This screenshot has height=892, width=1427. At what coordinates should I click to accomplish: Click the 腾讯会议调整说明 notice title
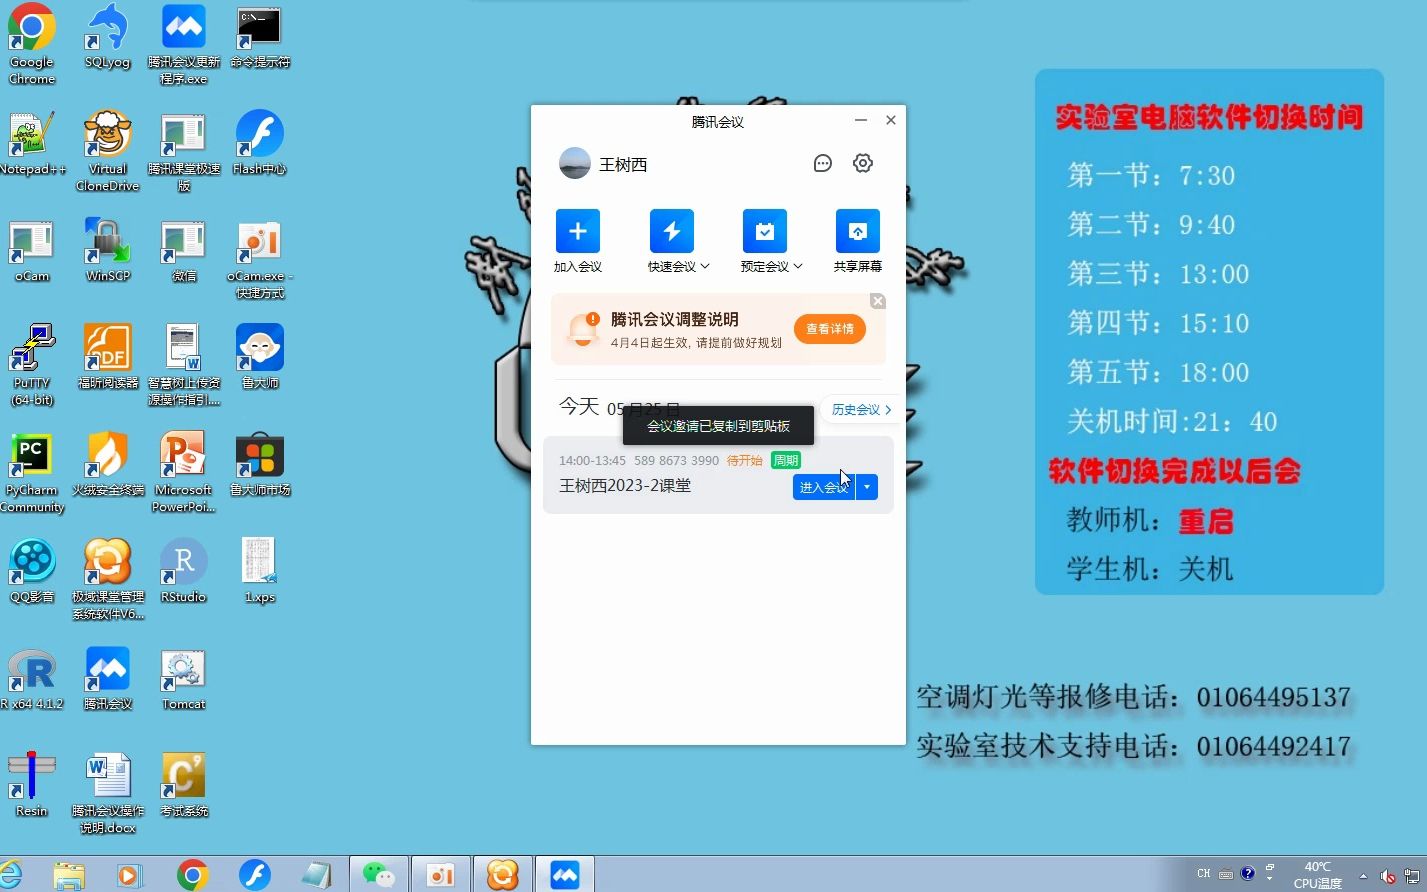coord(675,319)
